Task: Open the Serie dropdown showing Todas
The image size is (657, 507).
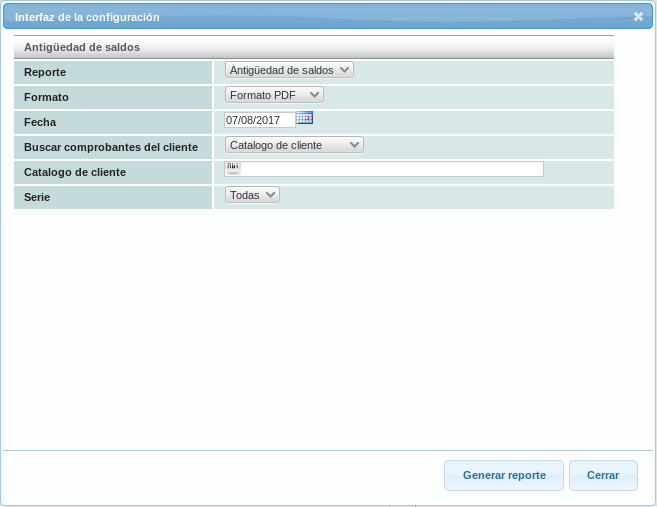Action: pyautogui.click(x=252, y=195)
